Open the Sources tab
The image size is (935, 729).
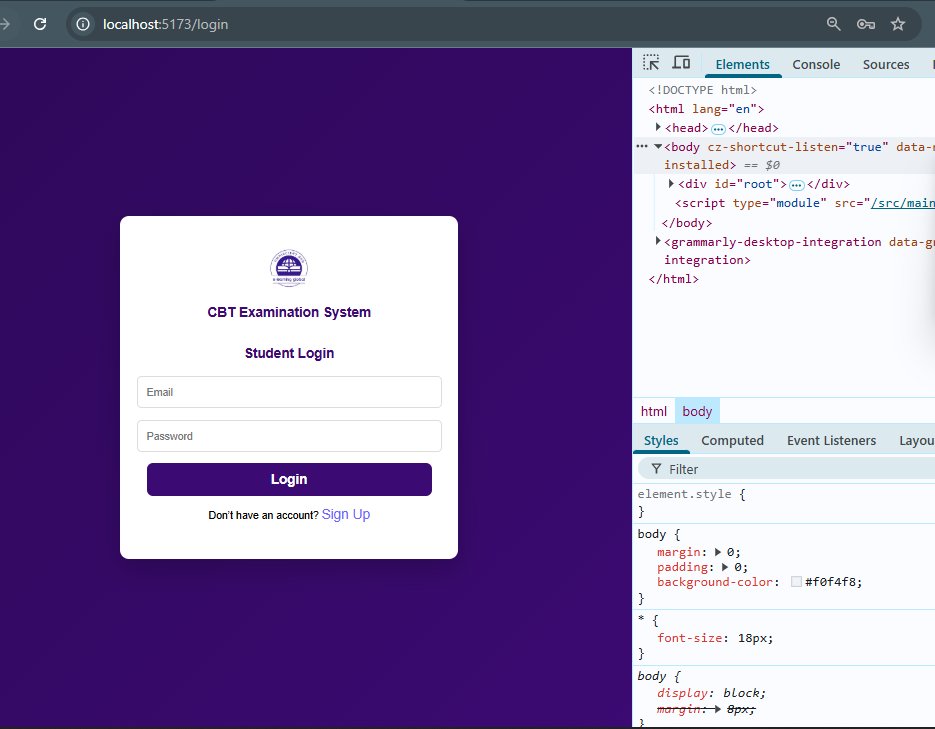coord(886,64)
